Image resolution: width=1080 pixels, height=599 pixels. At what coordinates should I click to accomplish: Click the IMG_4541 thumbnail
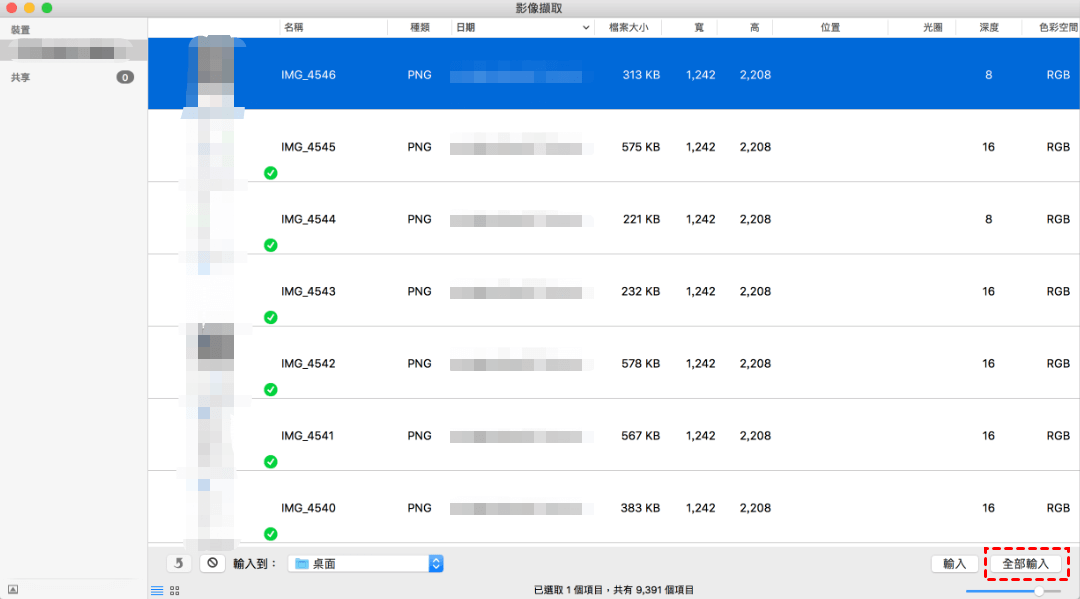pyautogui.click(x=216, y=435)
